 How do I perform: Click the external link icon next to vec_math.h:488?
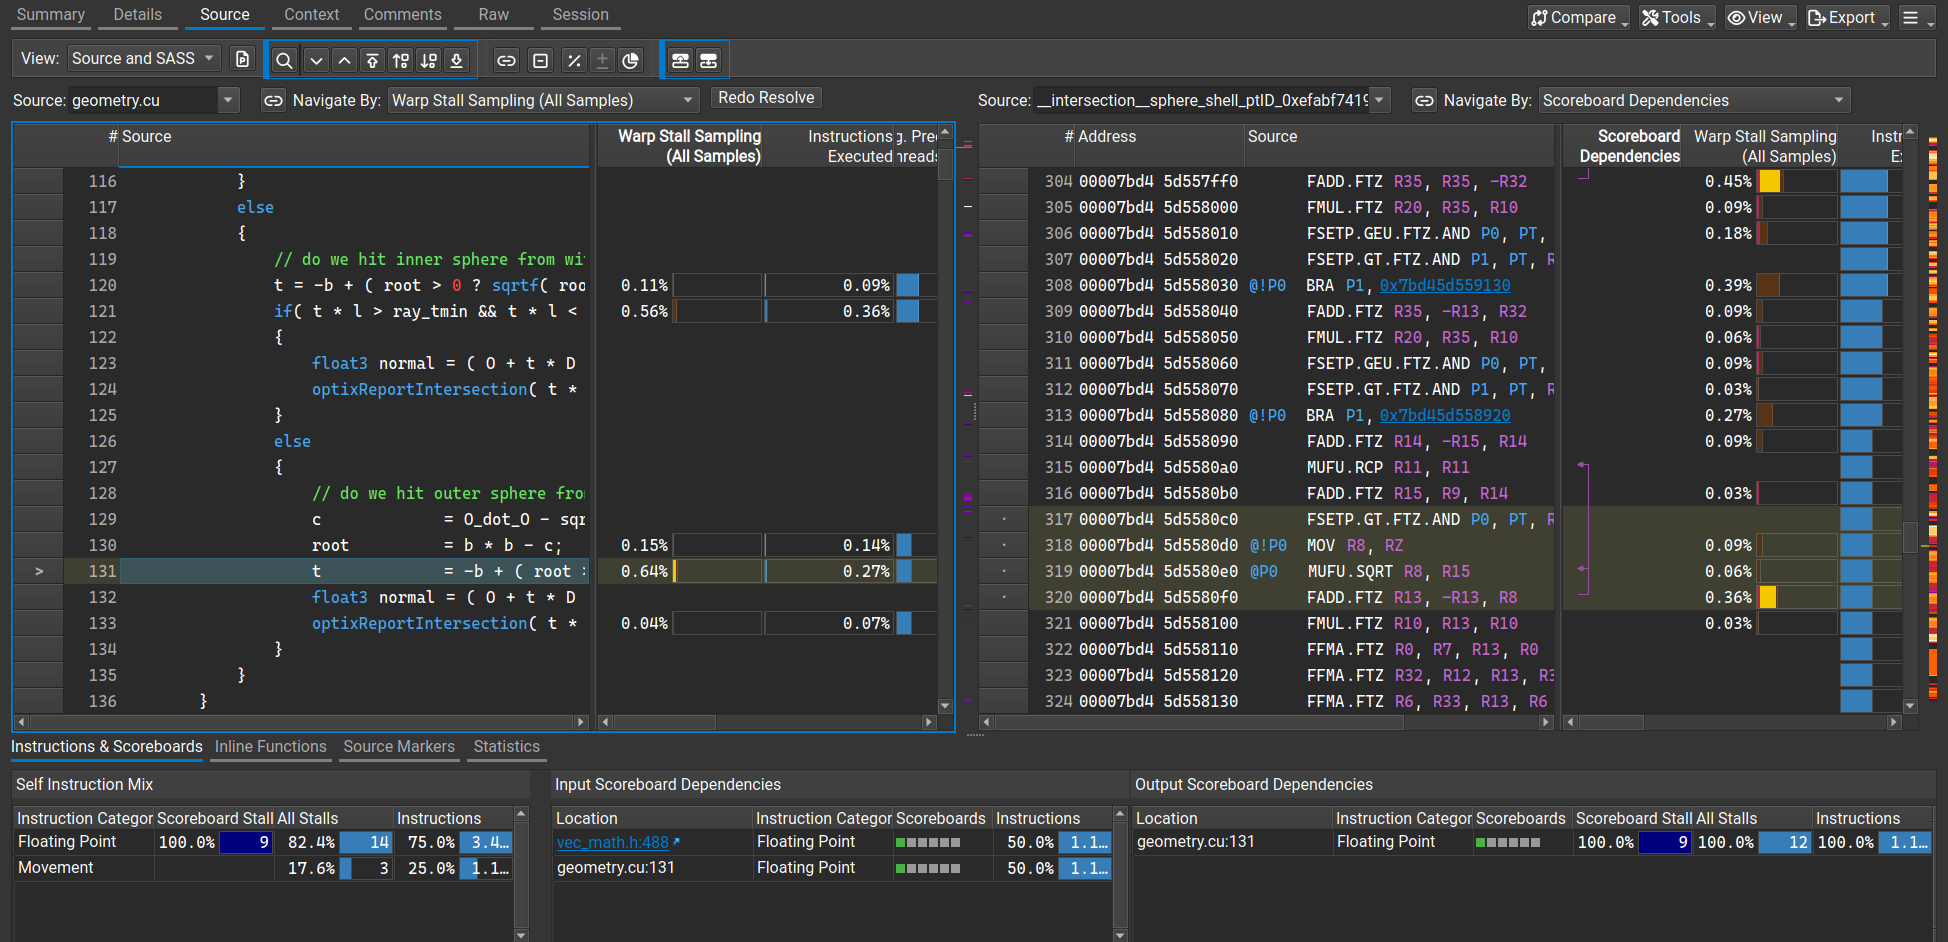tap(677, 842)
